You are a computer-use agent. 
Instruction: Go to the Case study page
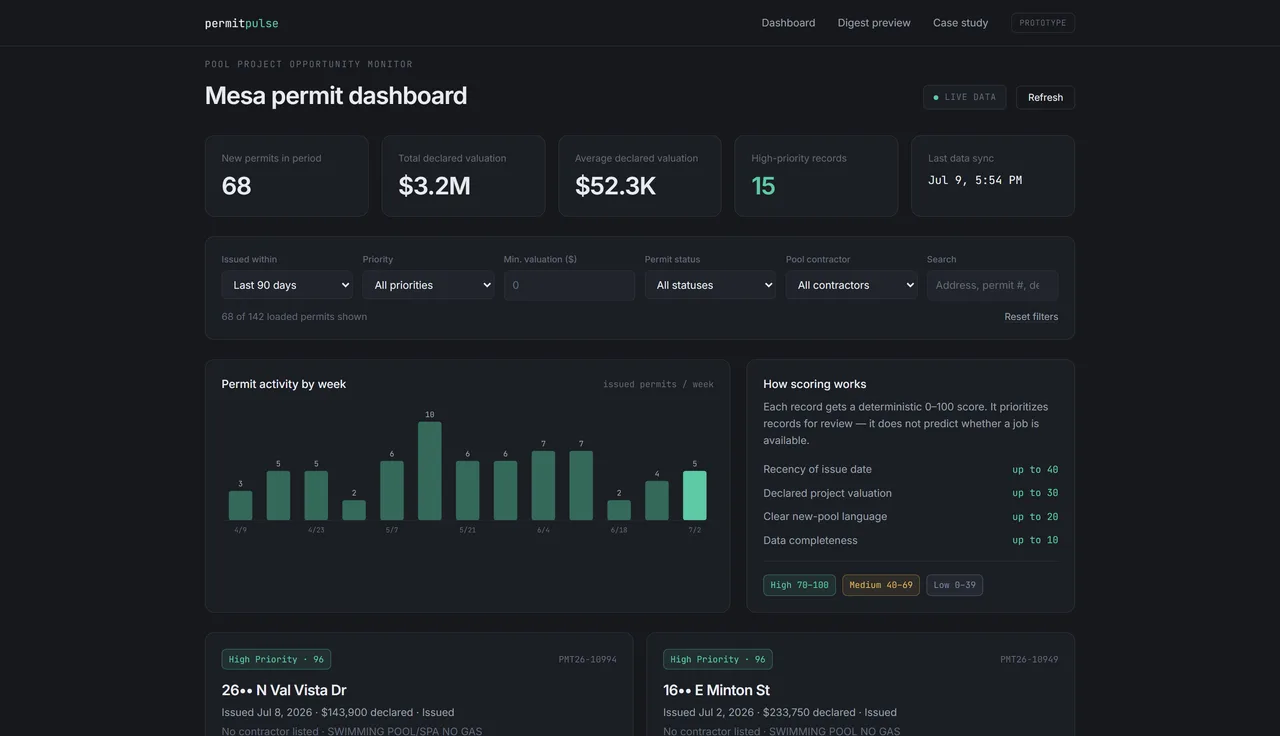[x=960, y=23]
